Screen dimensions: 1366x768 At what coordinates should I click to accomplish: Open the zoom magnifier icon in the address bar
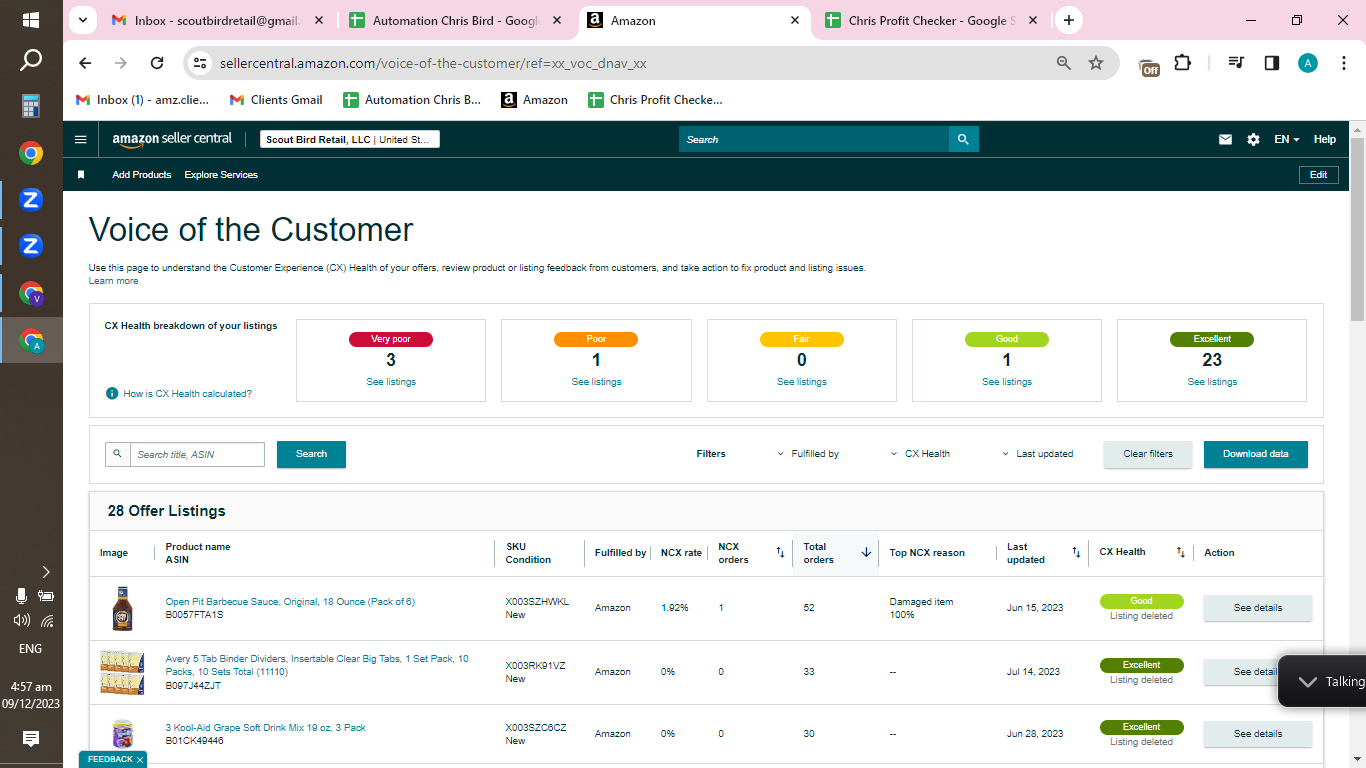coord(1064,63)
